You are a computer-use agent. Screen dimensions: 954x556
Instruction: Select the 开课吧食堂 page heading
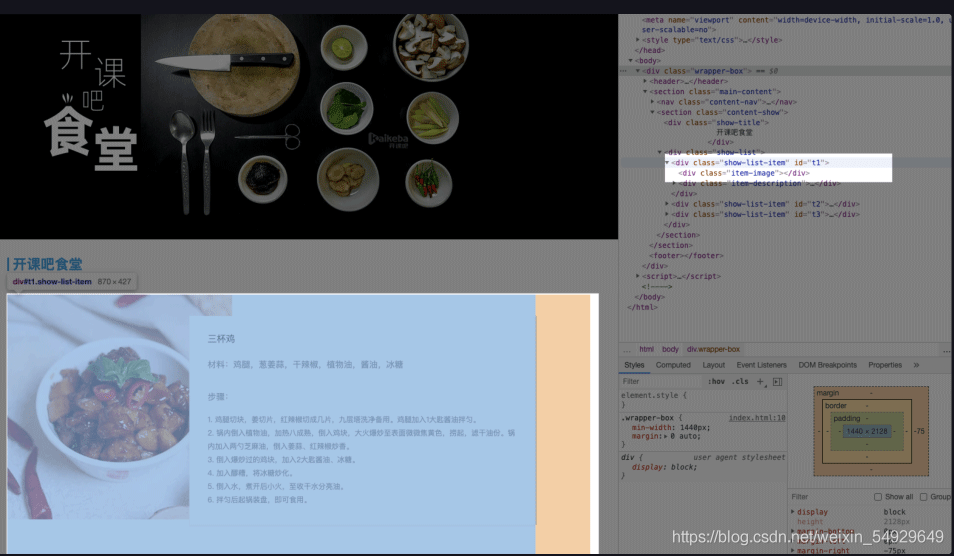tap(47, 264)
